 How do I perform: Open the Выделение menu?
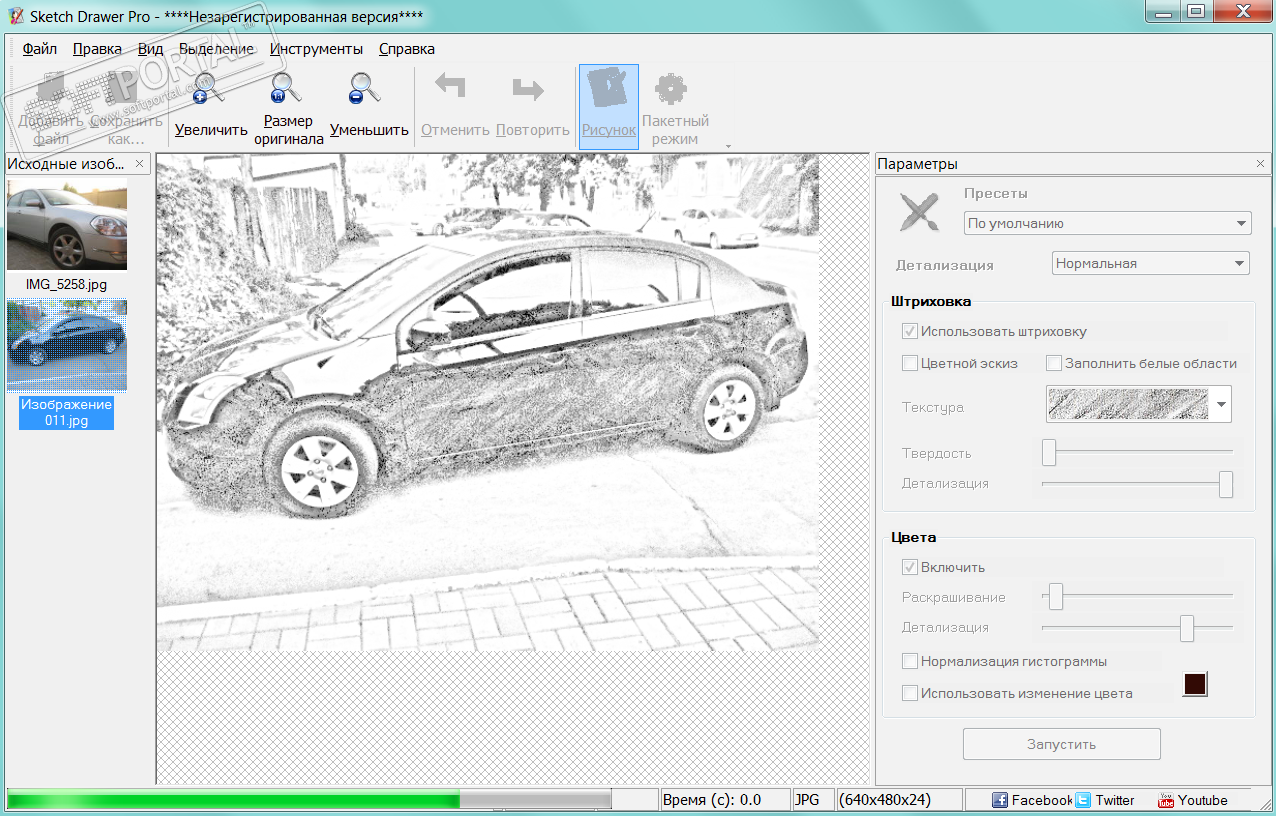pyautogui.click(x=213, y=48)
